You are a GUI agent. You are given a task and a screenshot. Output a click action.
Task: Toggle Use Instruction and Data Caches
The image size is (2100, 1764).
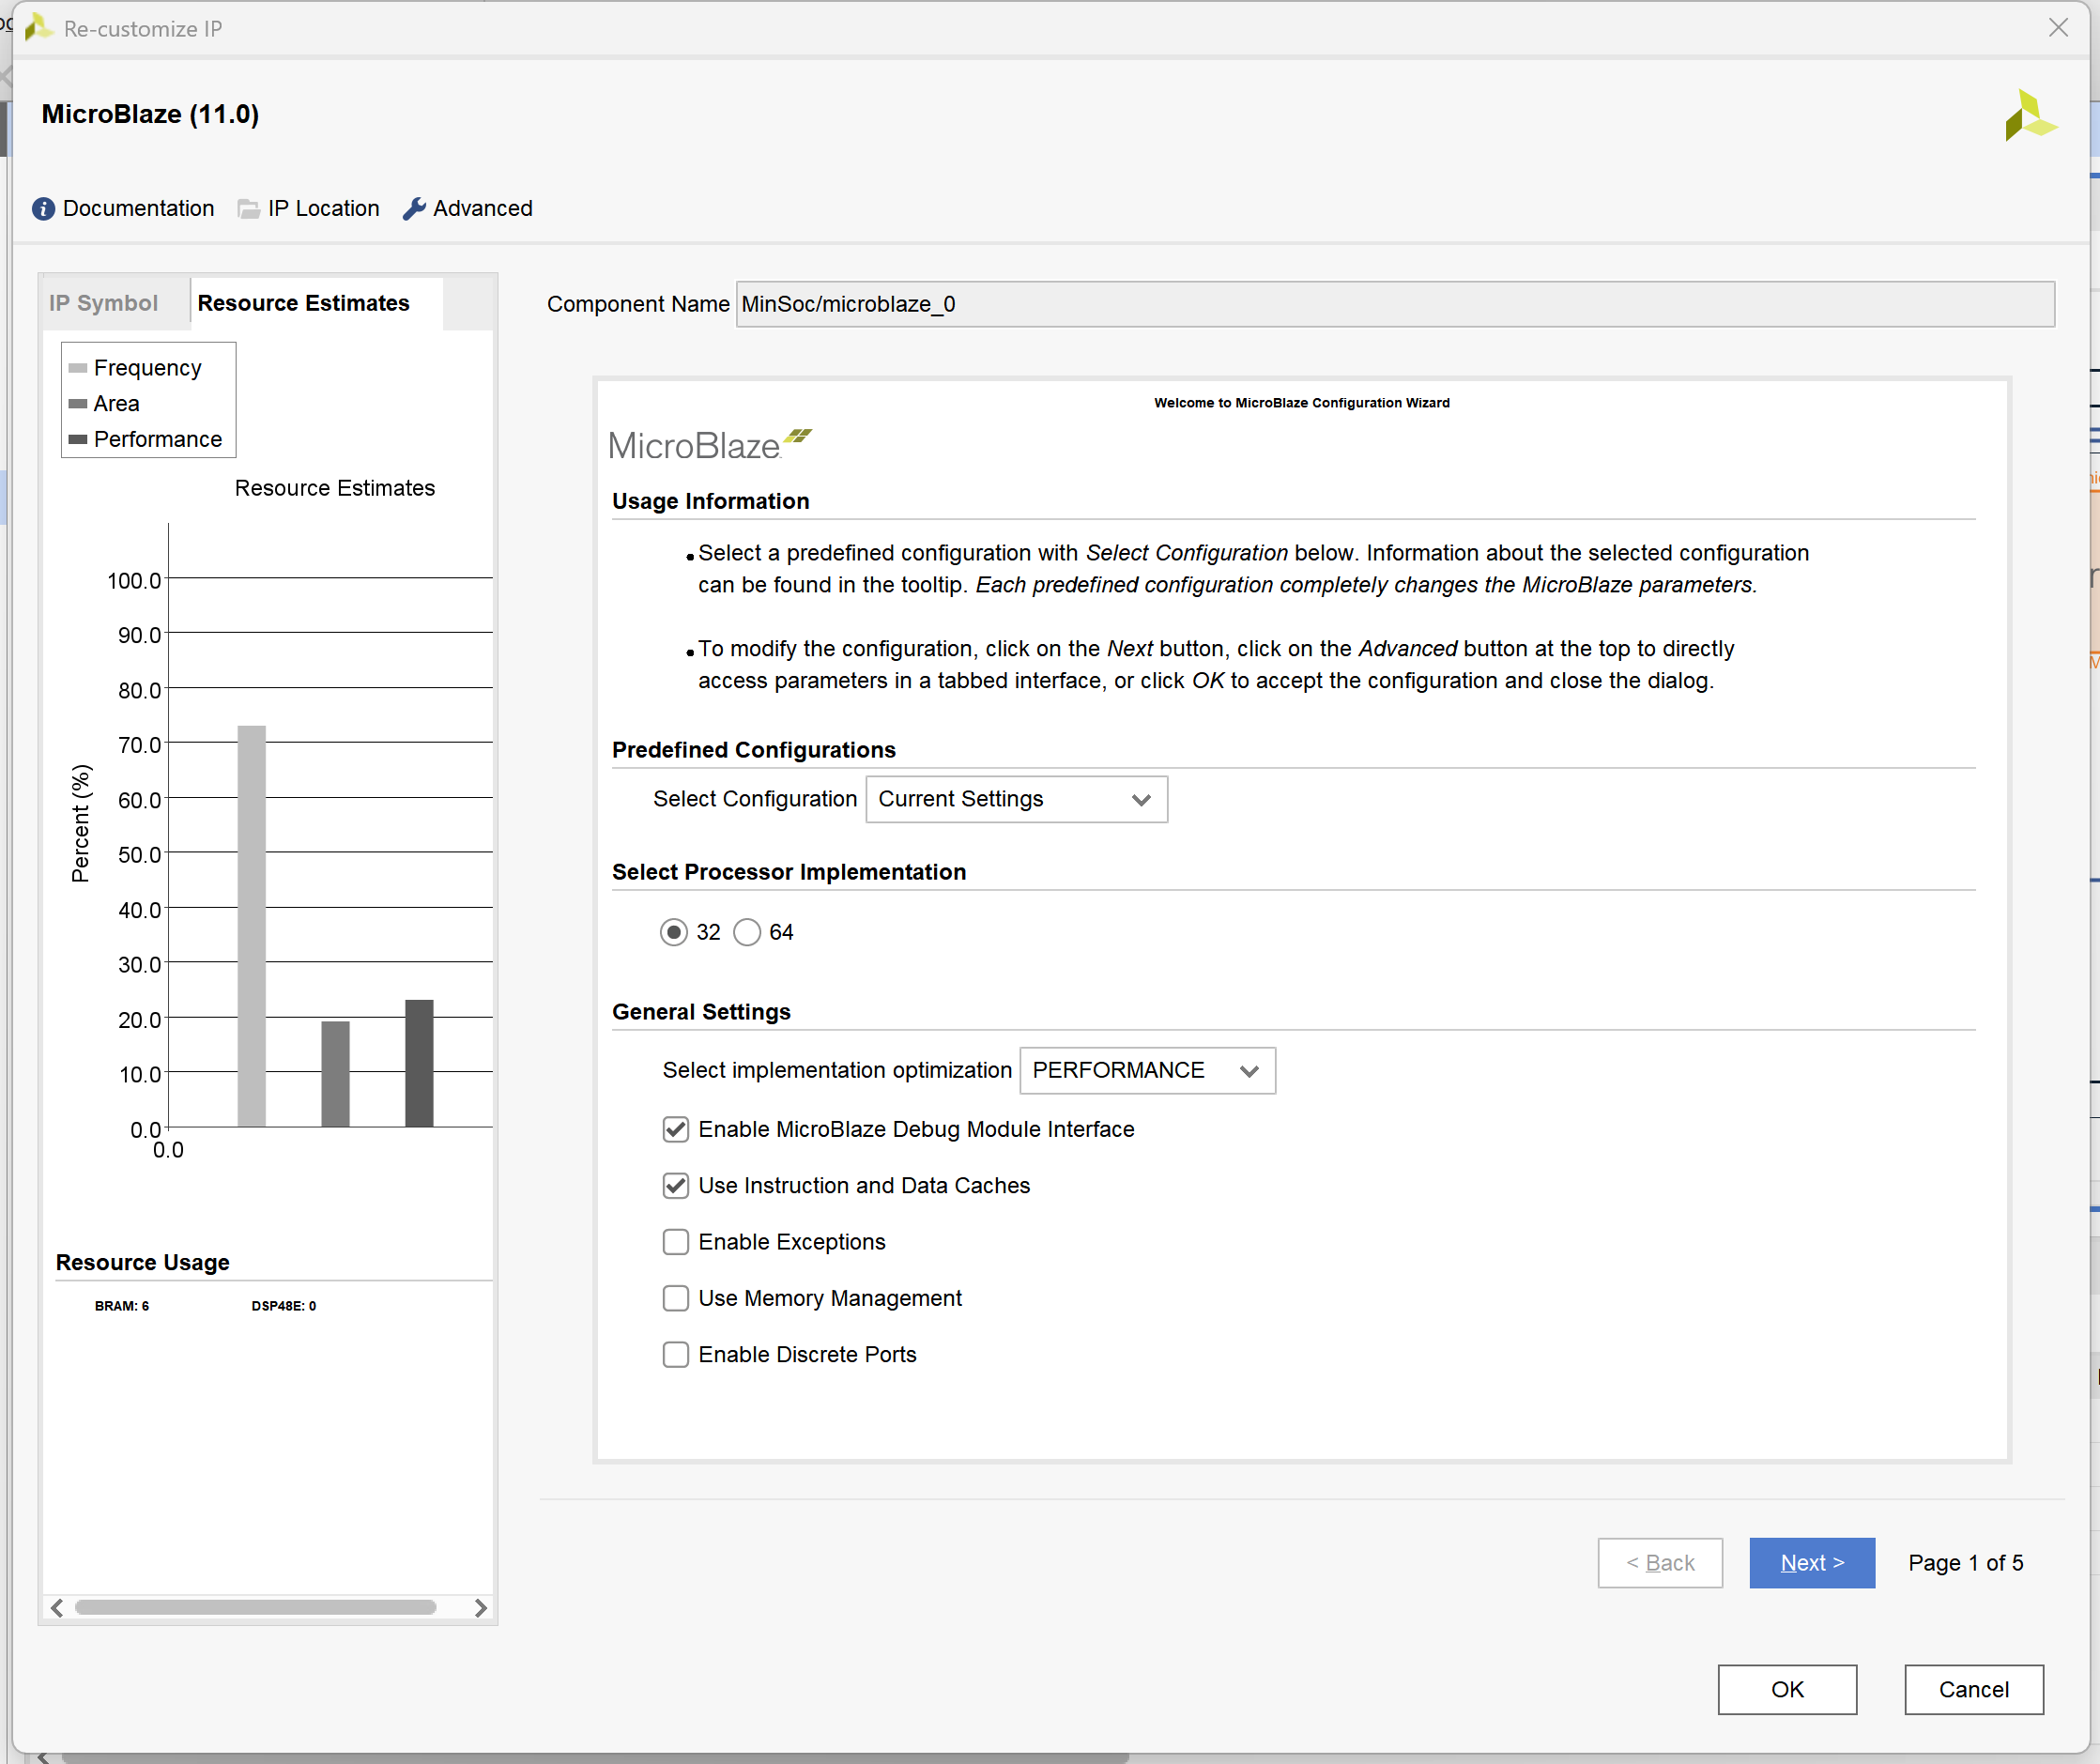coord(676,1185)
